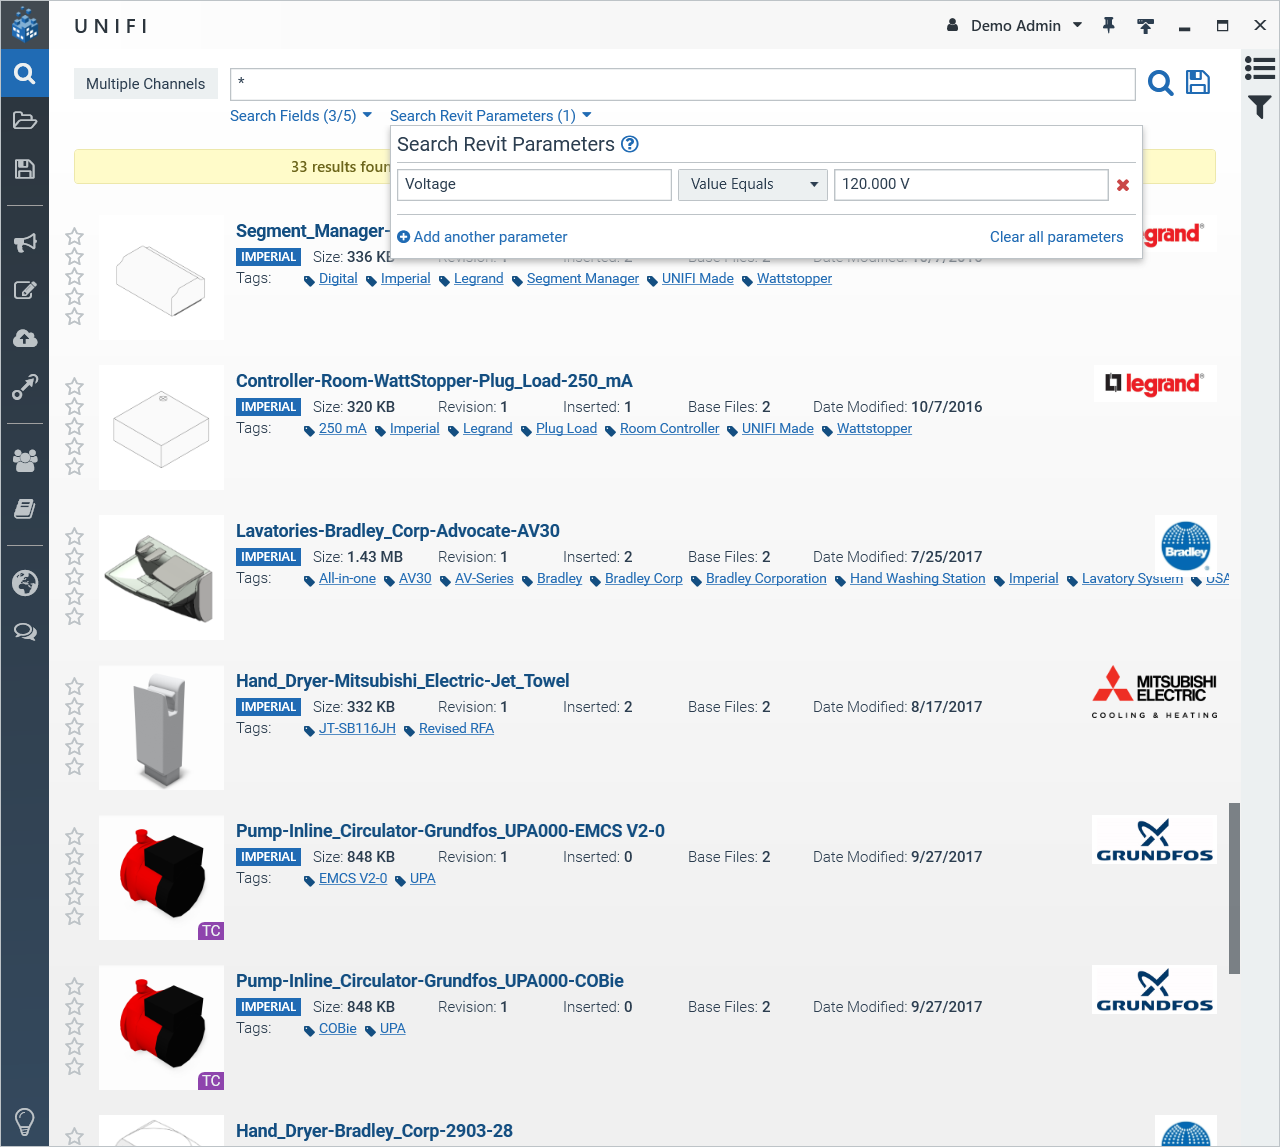Select the Bradley Advocate AV30 lavatory thumbnail
The width and height of the screenshot is (1280, 1147).
pyautogui.click(x=161, y=578)
